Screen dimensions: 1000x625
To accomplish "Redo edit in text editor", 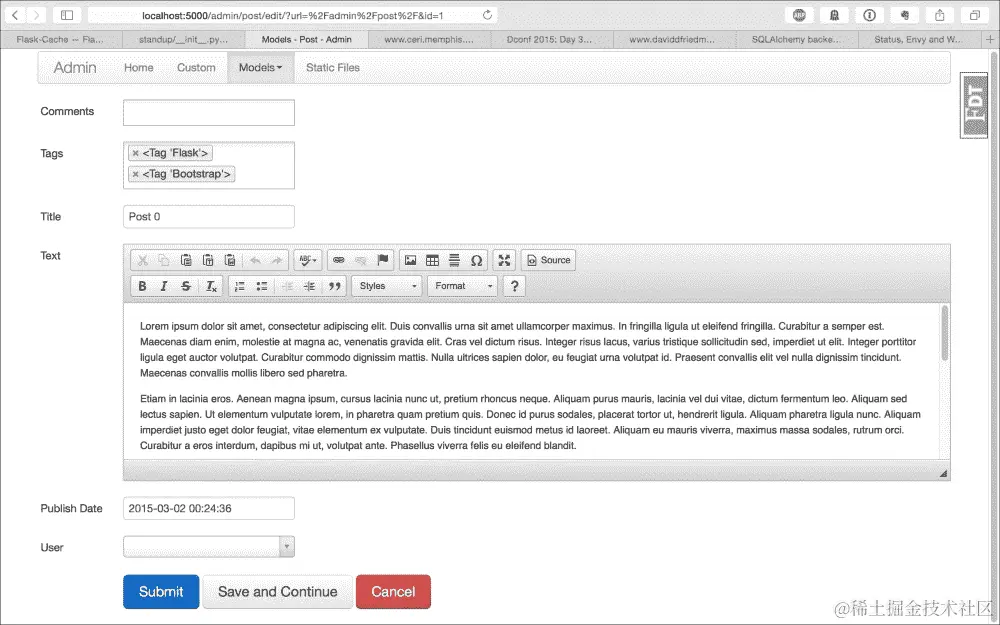I will pyautogui.click(x=277, y=260).
